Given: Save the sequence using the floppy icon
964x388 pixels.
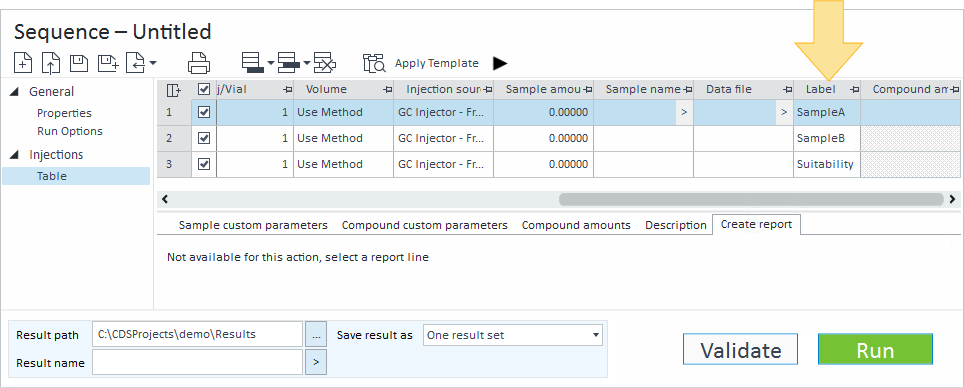Looking at the screenshot, I should pos(79,63).
